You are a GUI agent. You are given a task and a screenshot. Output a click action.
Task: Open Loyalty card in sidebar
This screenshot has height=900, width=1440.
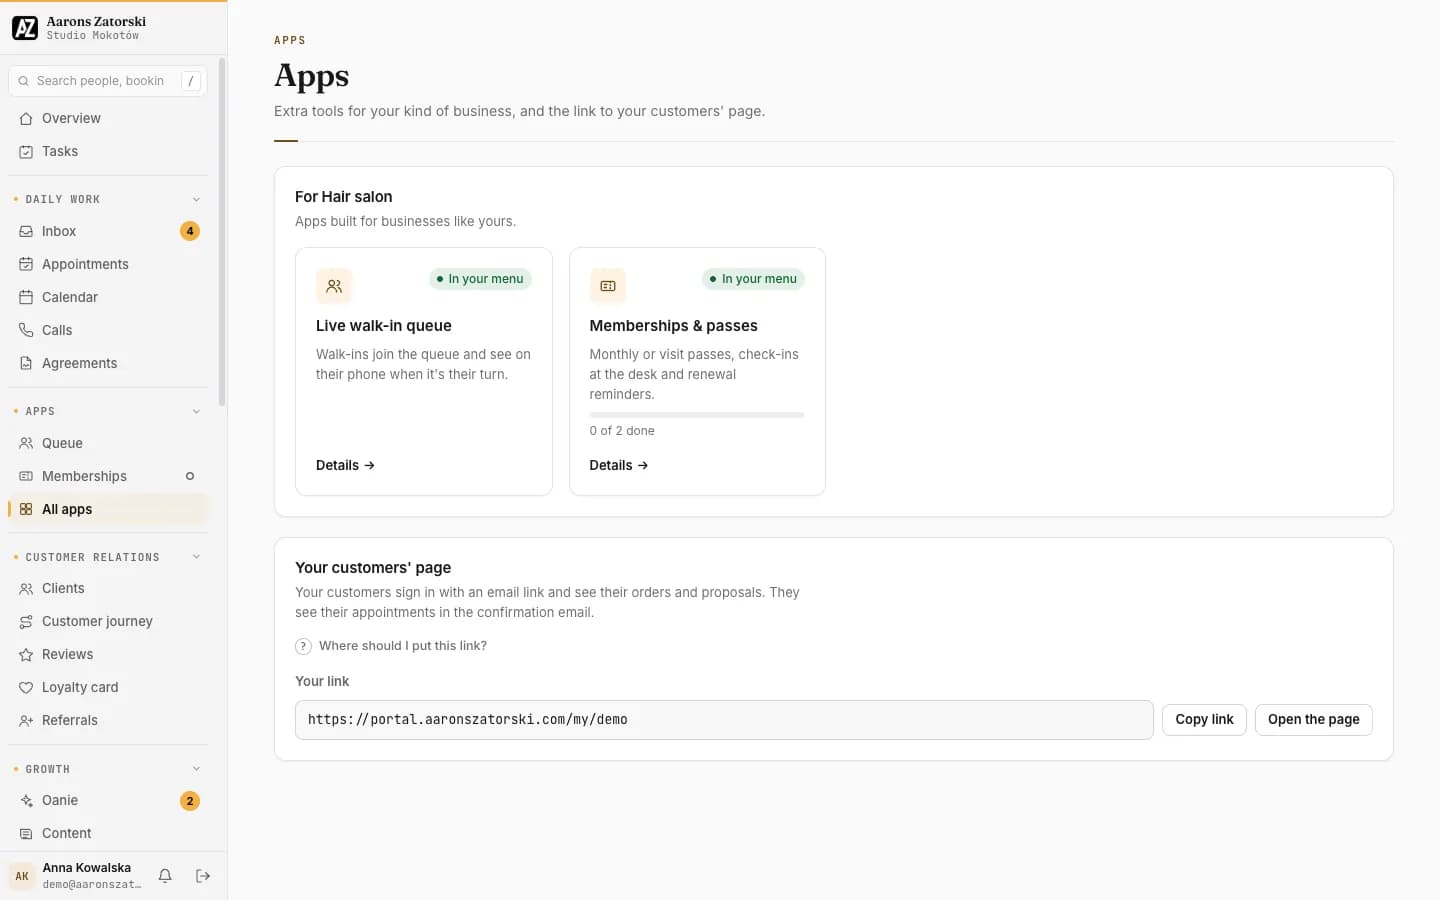click(x=108, y=688)
